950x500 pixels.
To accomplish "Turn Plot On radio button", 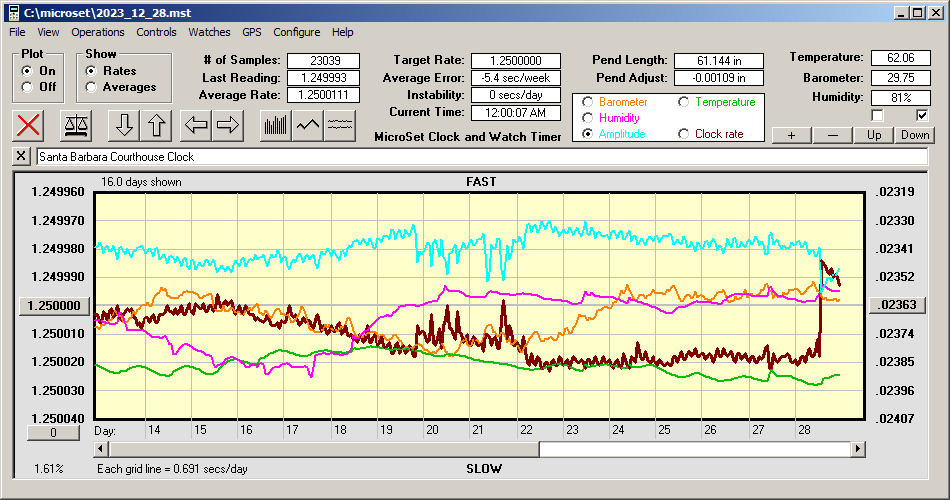I will tap(27, 71).
